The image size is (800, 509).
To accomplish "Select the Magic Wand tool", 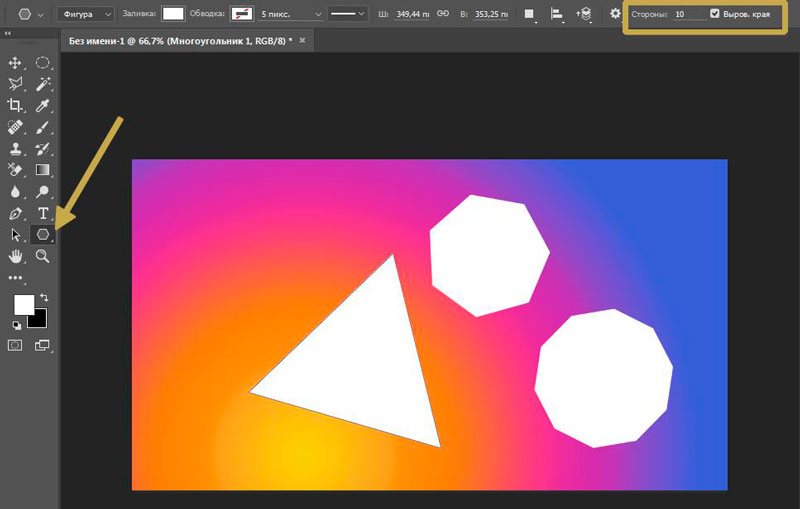I will click(x=42, y=84).
